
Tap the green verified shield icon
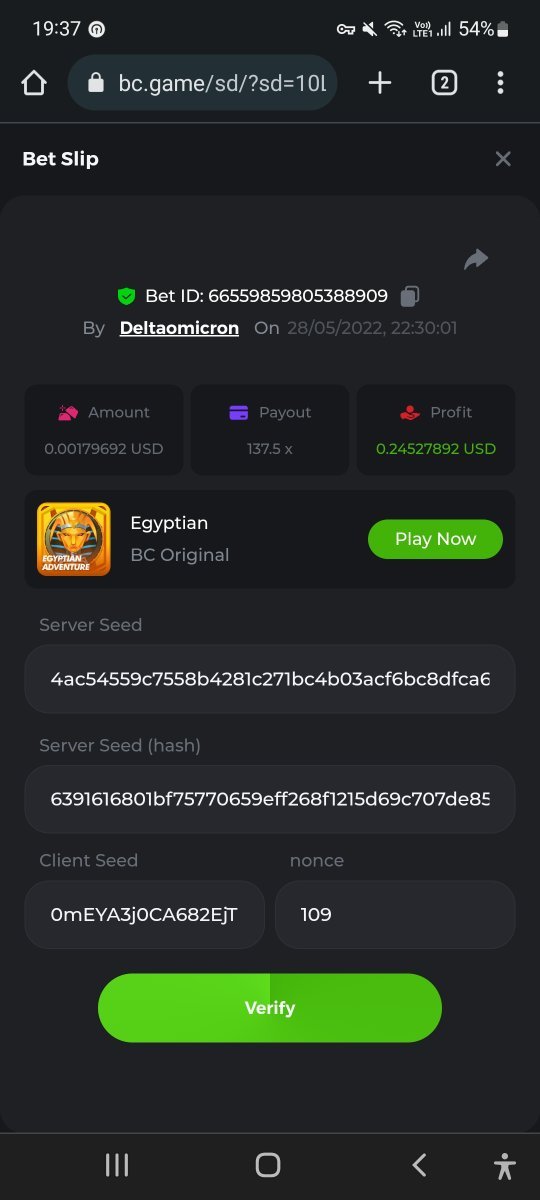pyautogui.click(x=126, y=296)
